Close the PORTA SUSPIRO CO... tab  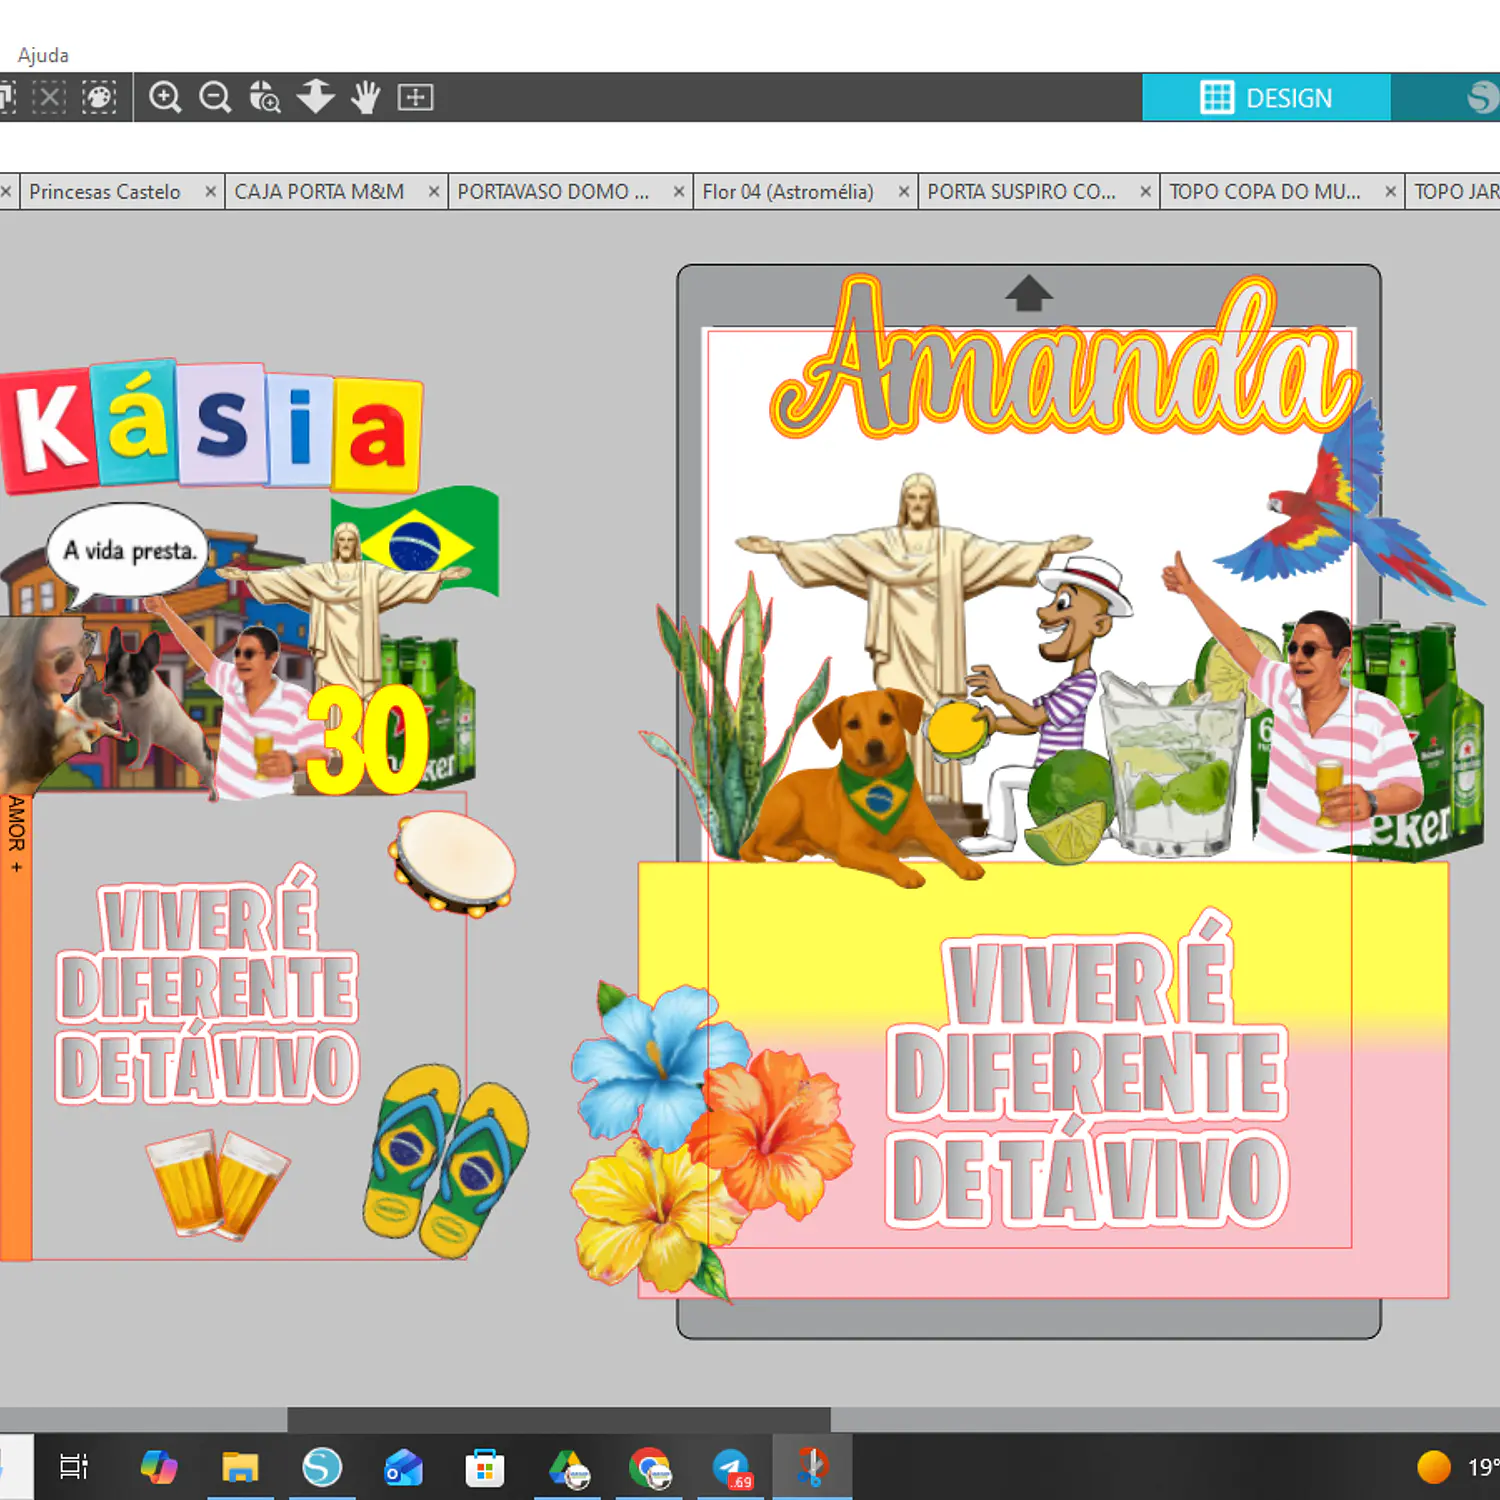point(1146,191)
